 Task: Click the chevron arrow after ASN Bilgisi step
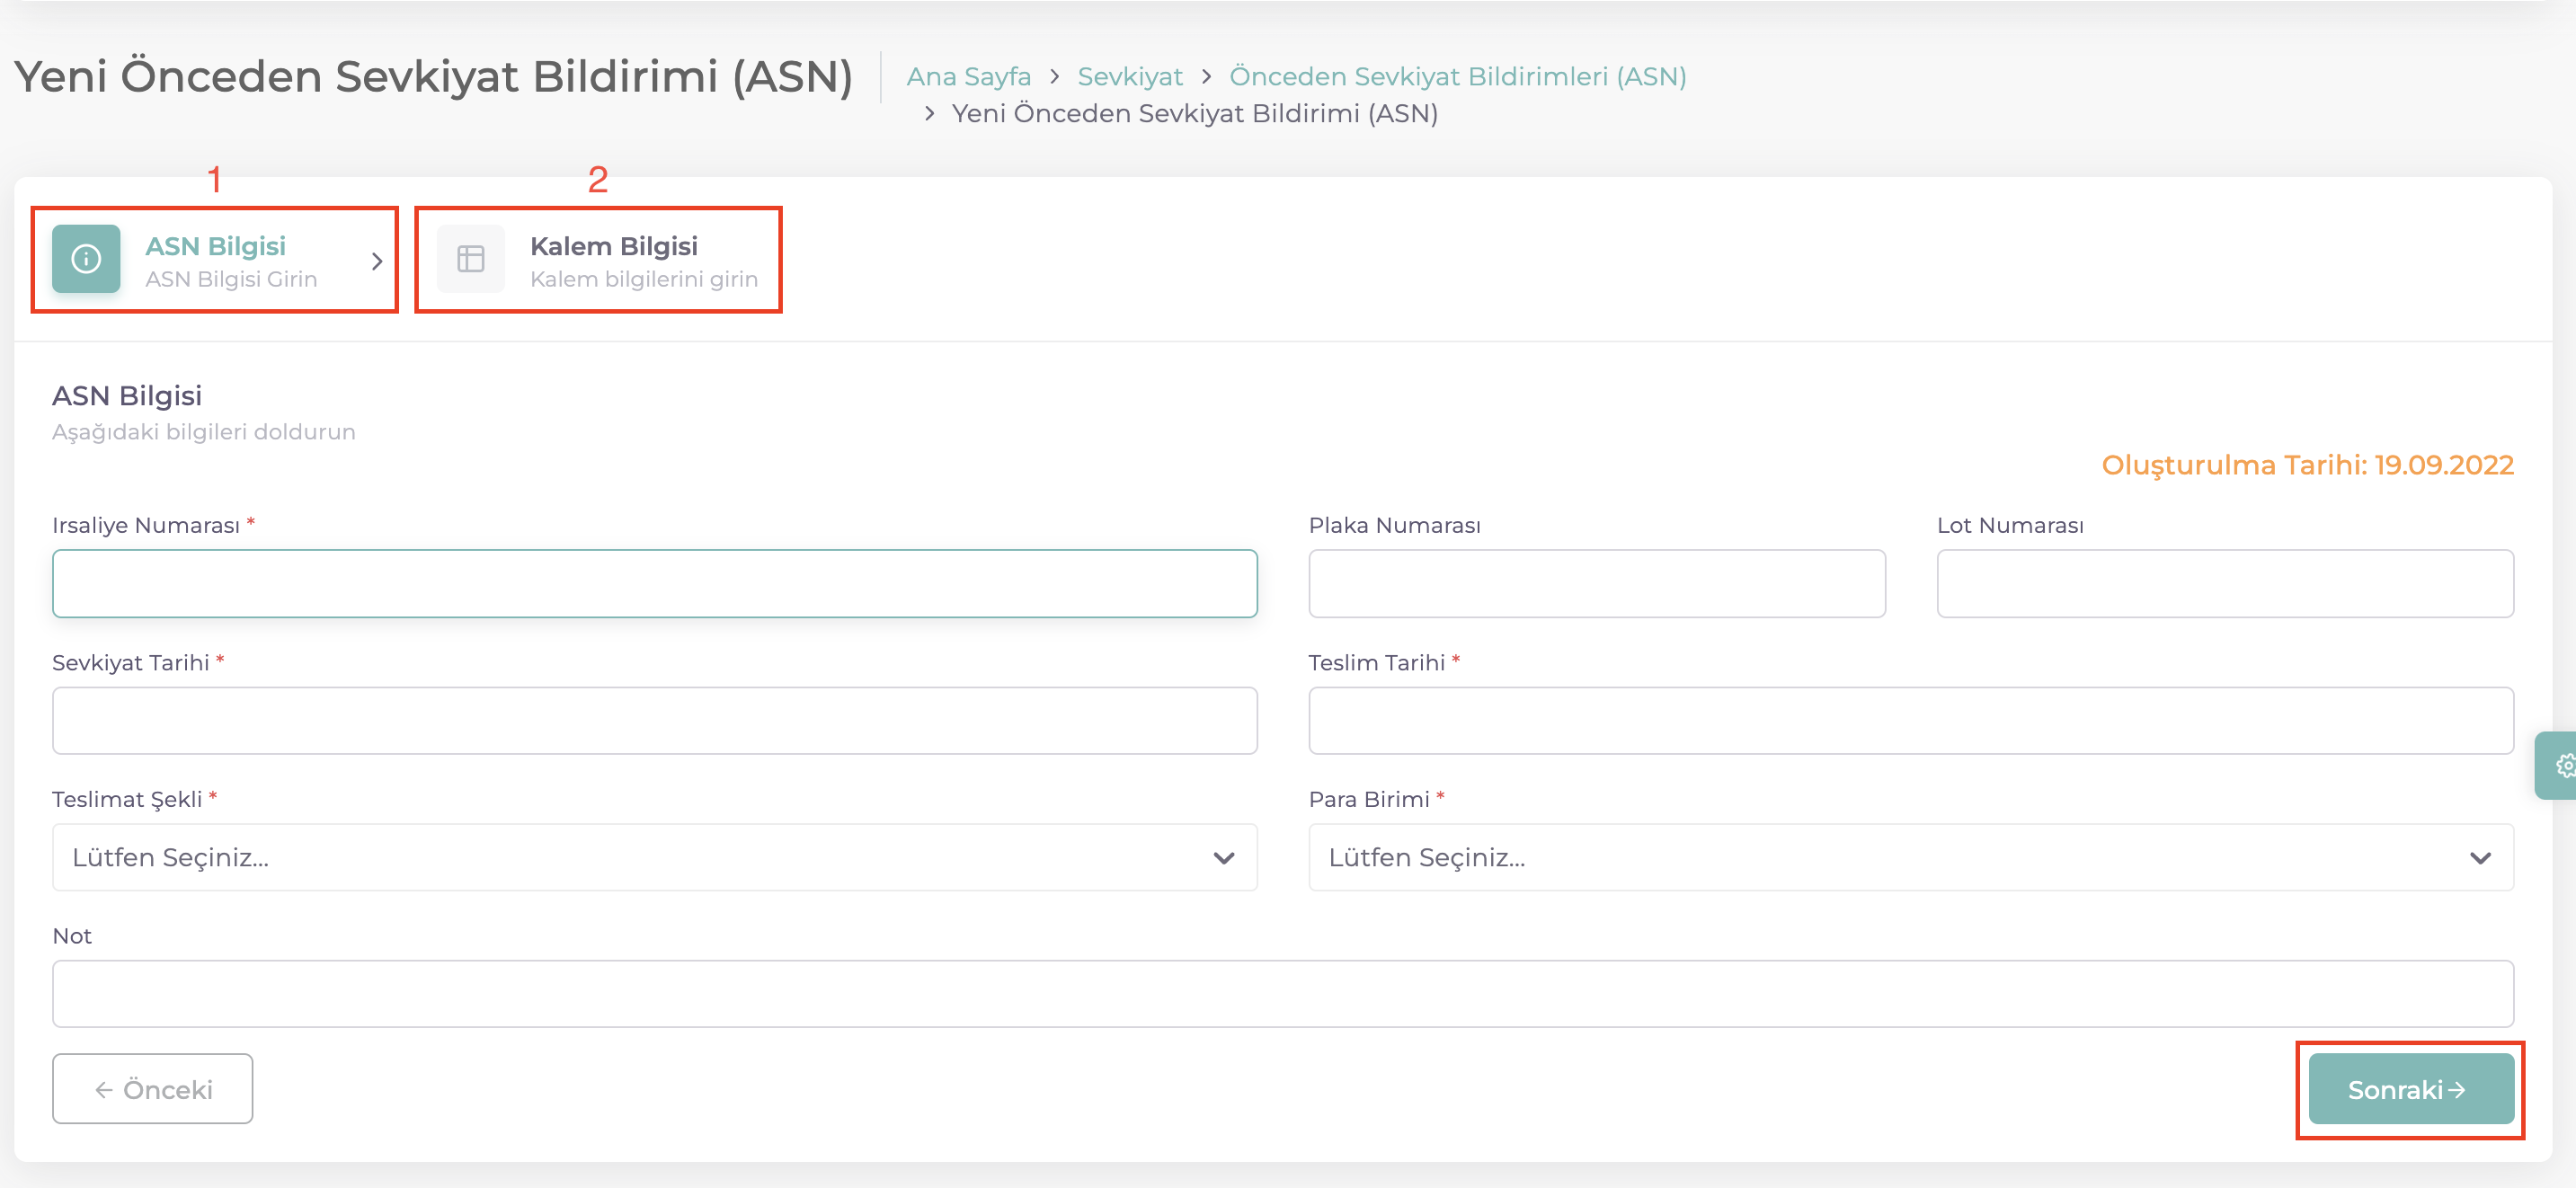point(377,261)
